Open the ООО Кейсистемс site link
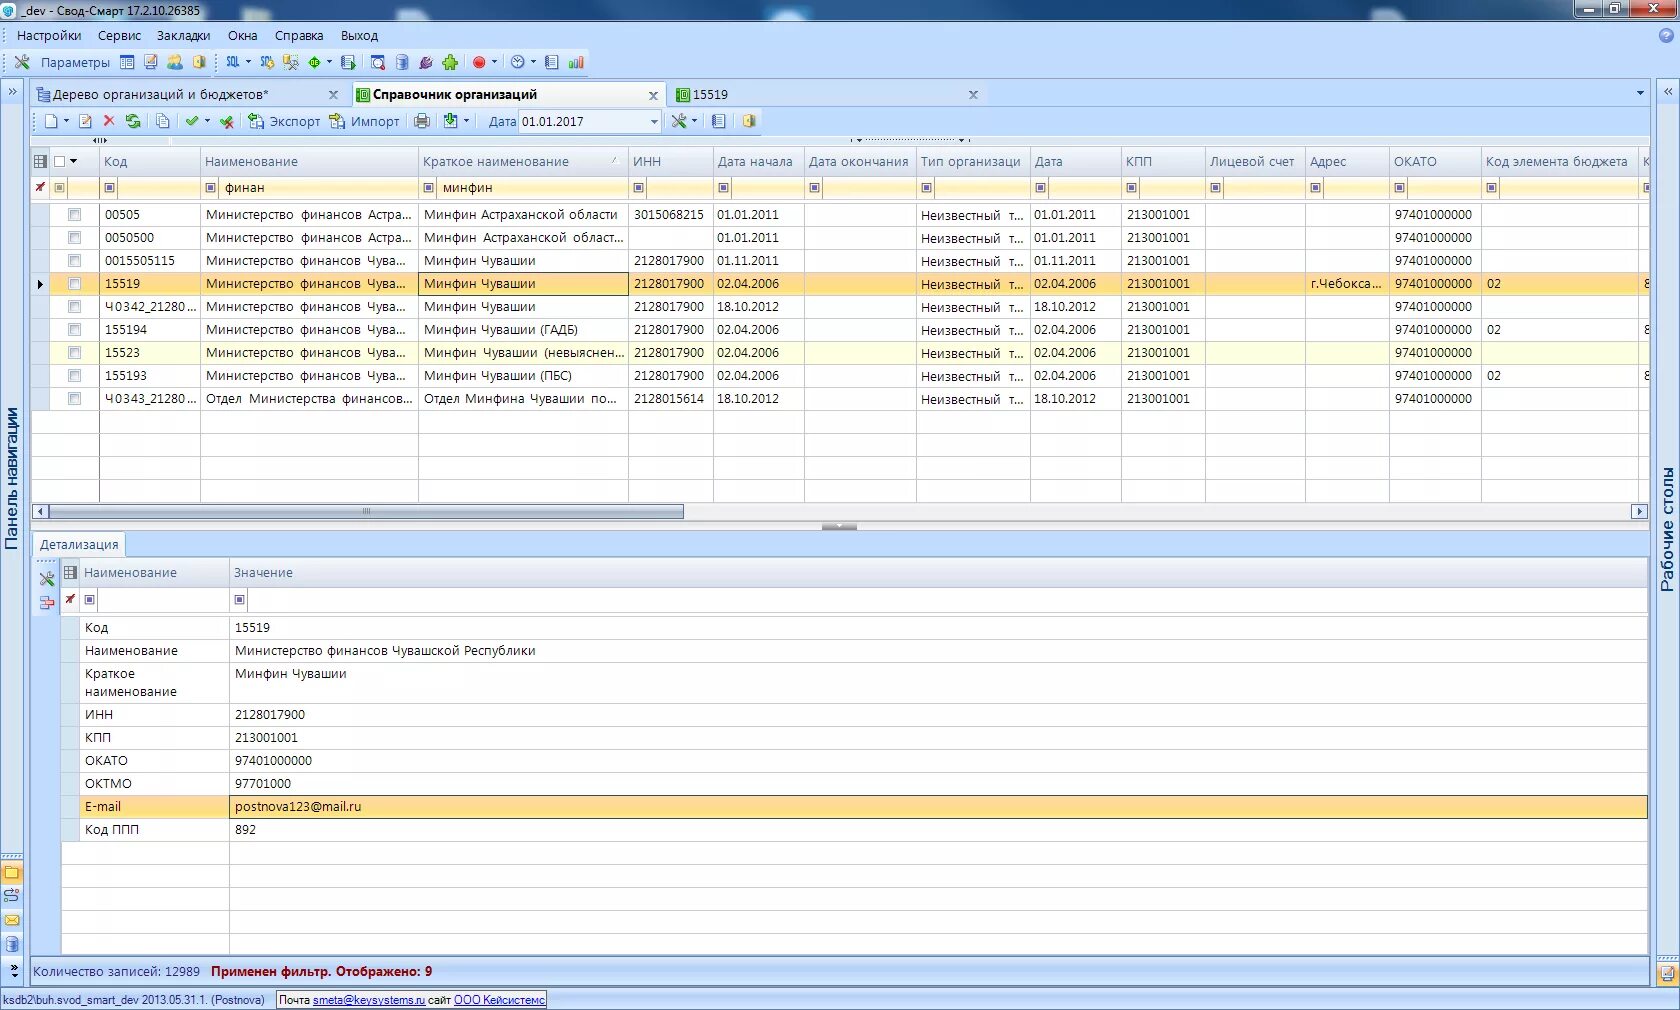1680x1010 pixels. pos(500,999)
